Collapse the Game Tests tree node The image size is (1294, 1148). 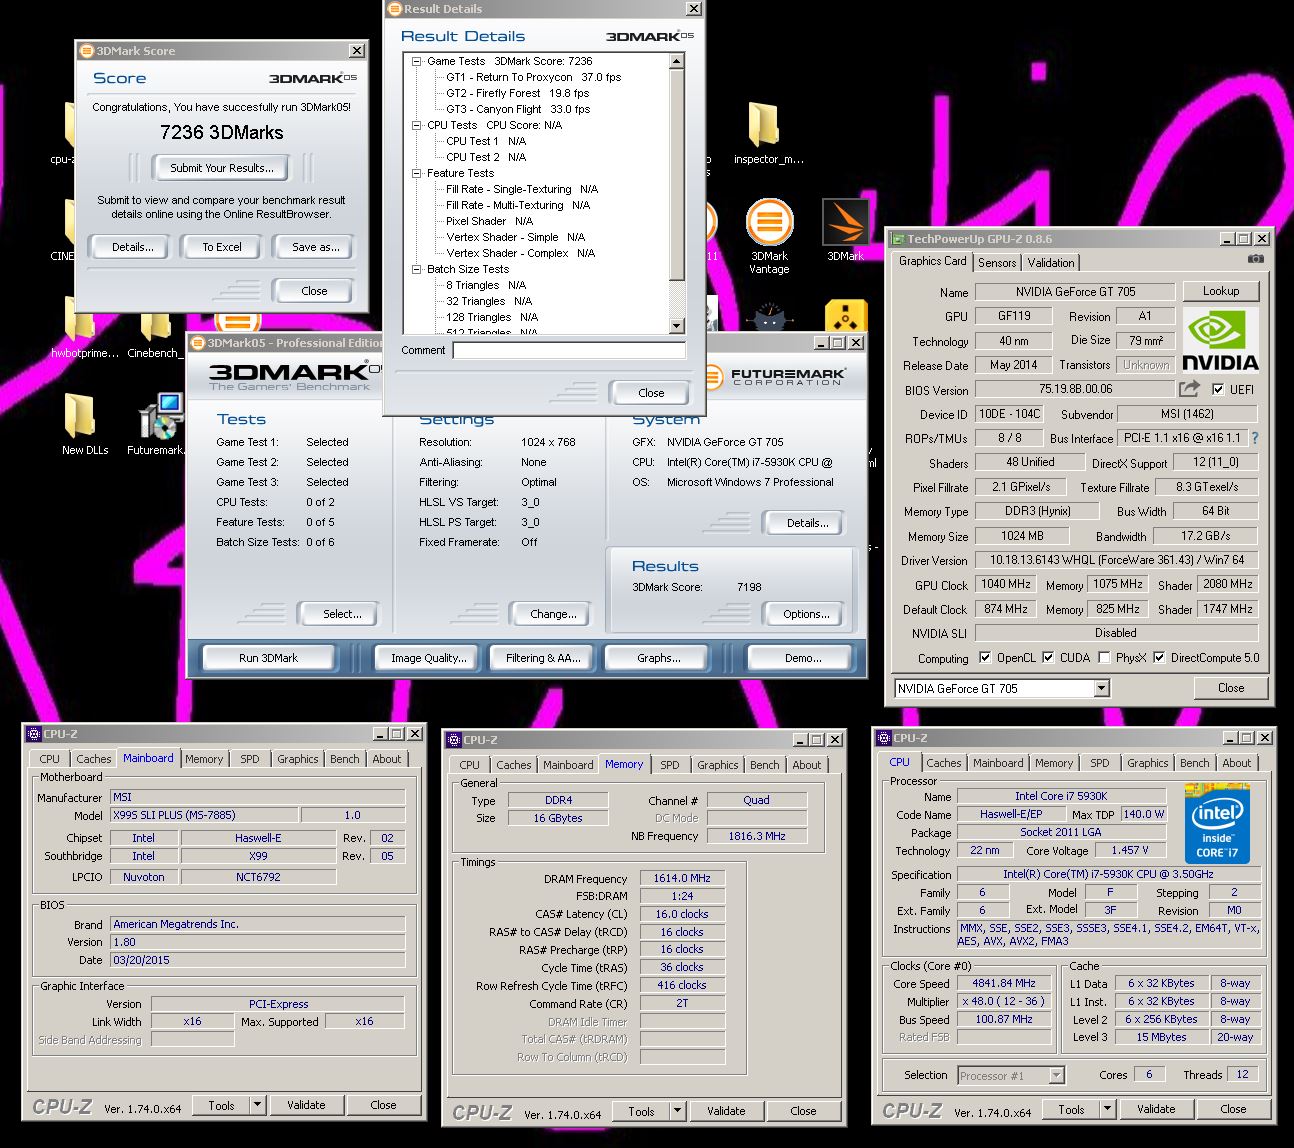(x=417, y=61)
